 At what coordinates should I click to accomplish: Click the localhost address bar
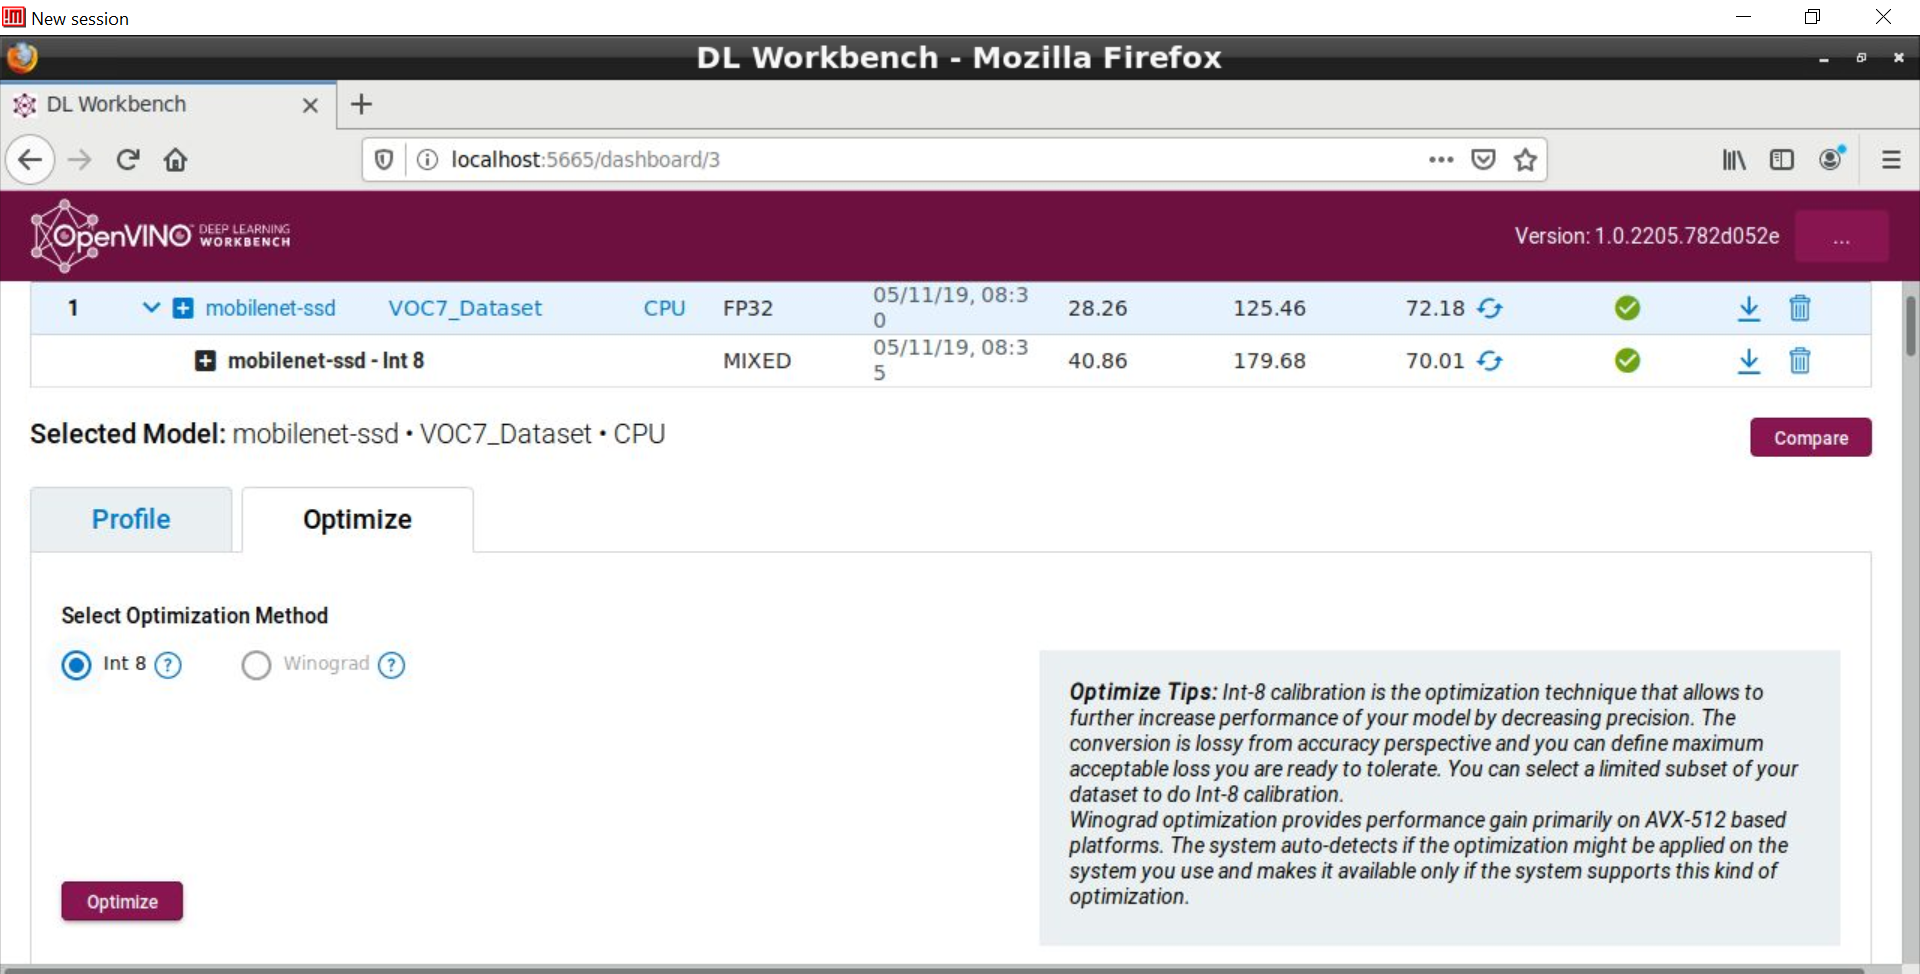(x=900, y=160)
